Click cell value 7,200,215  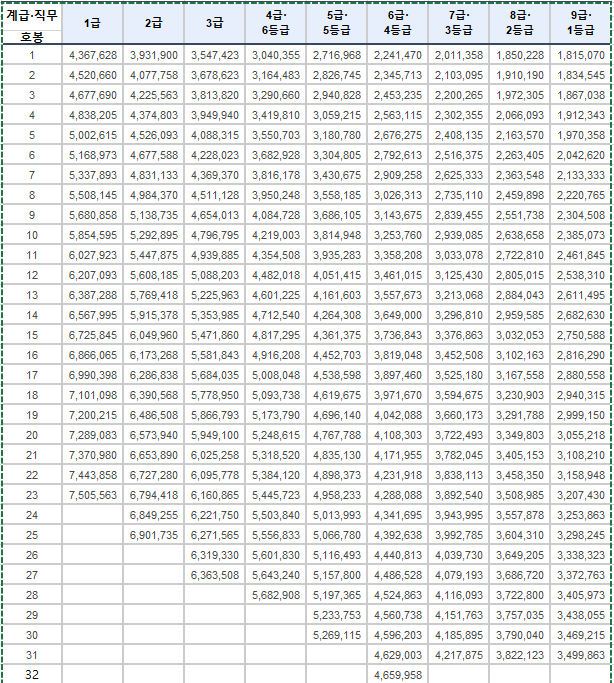coord(92,416)
